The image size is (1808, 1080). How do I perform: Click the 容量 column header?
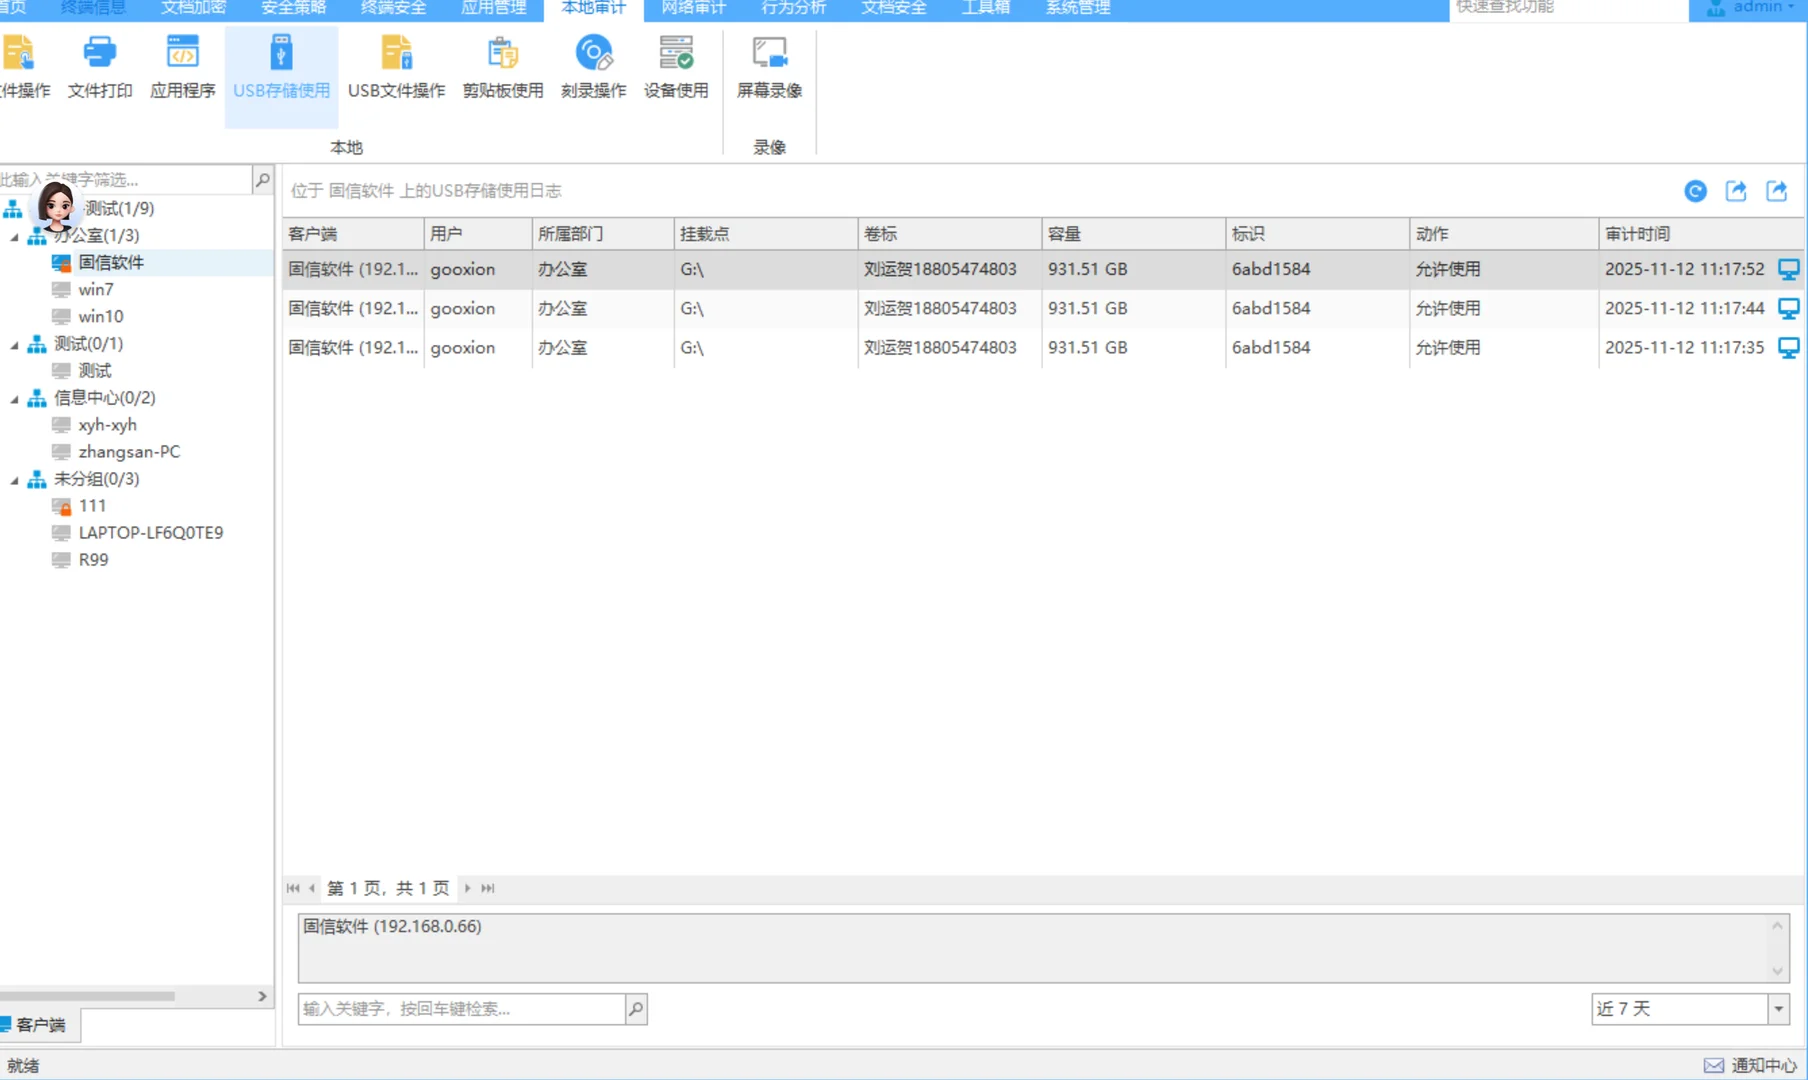(1133, 234)
